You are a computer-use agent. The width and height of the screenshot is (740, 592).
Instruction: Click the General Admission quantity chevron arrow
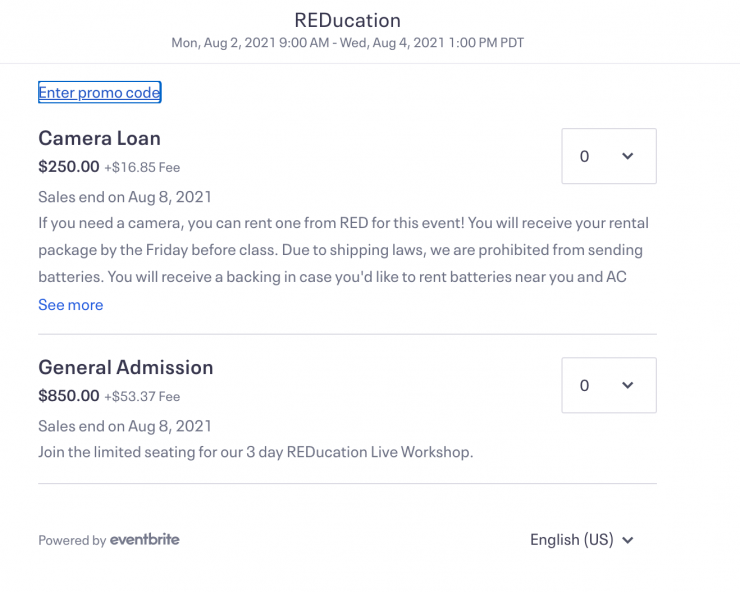tap(628, 385)
